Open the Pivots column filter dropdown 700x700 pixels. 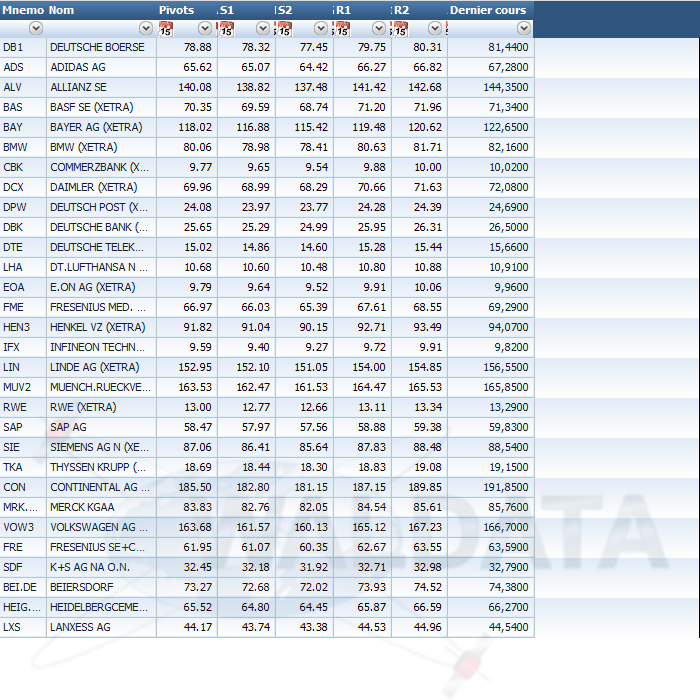204,29
